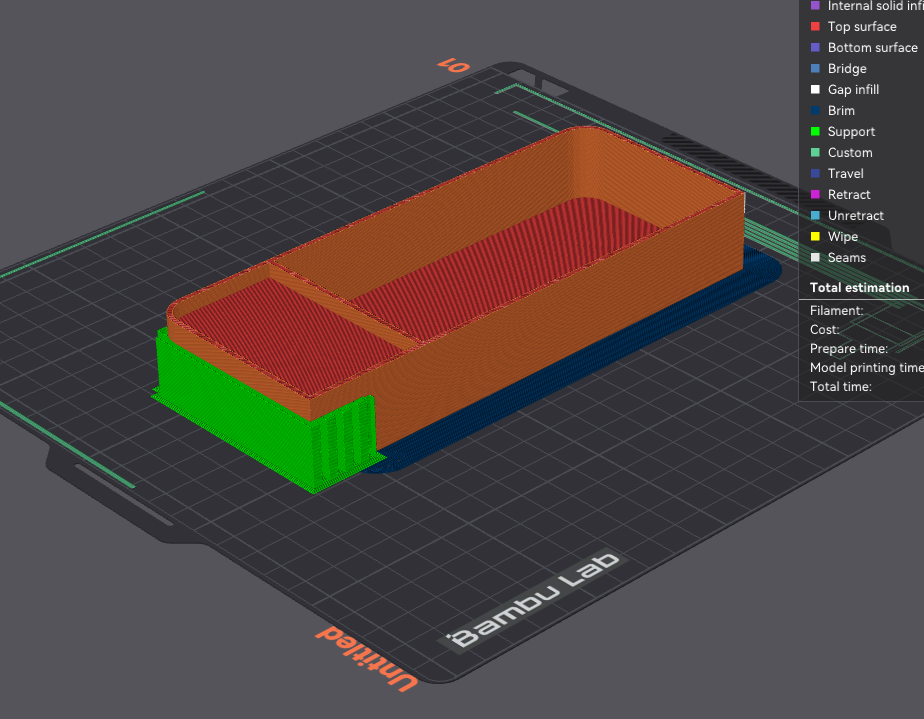
Task: Toggle Internal solid infill legend entry
Action: [x=876, y=6]
